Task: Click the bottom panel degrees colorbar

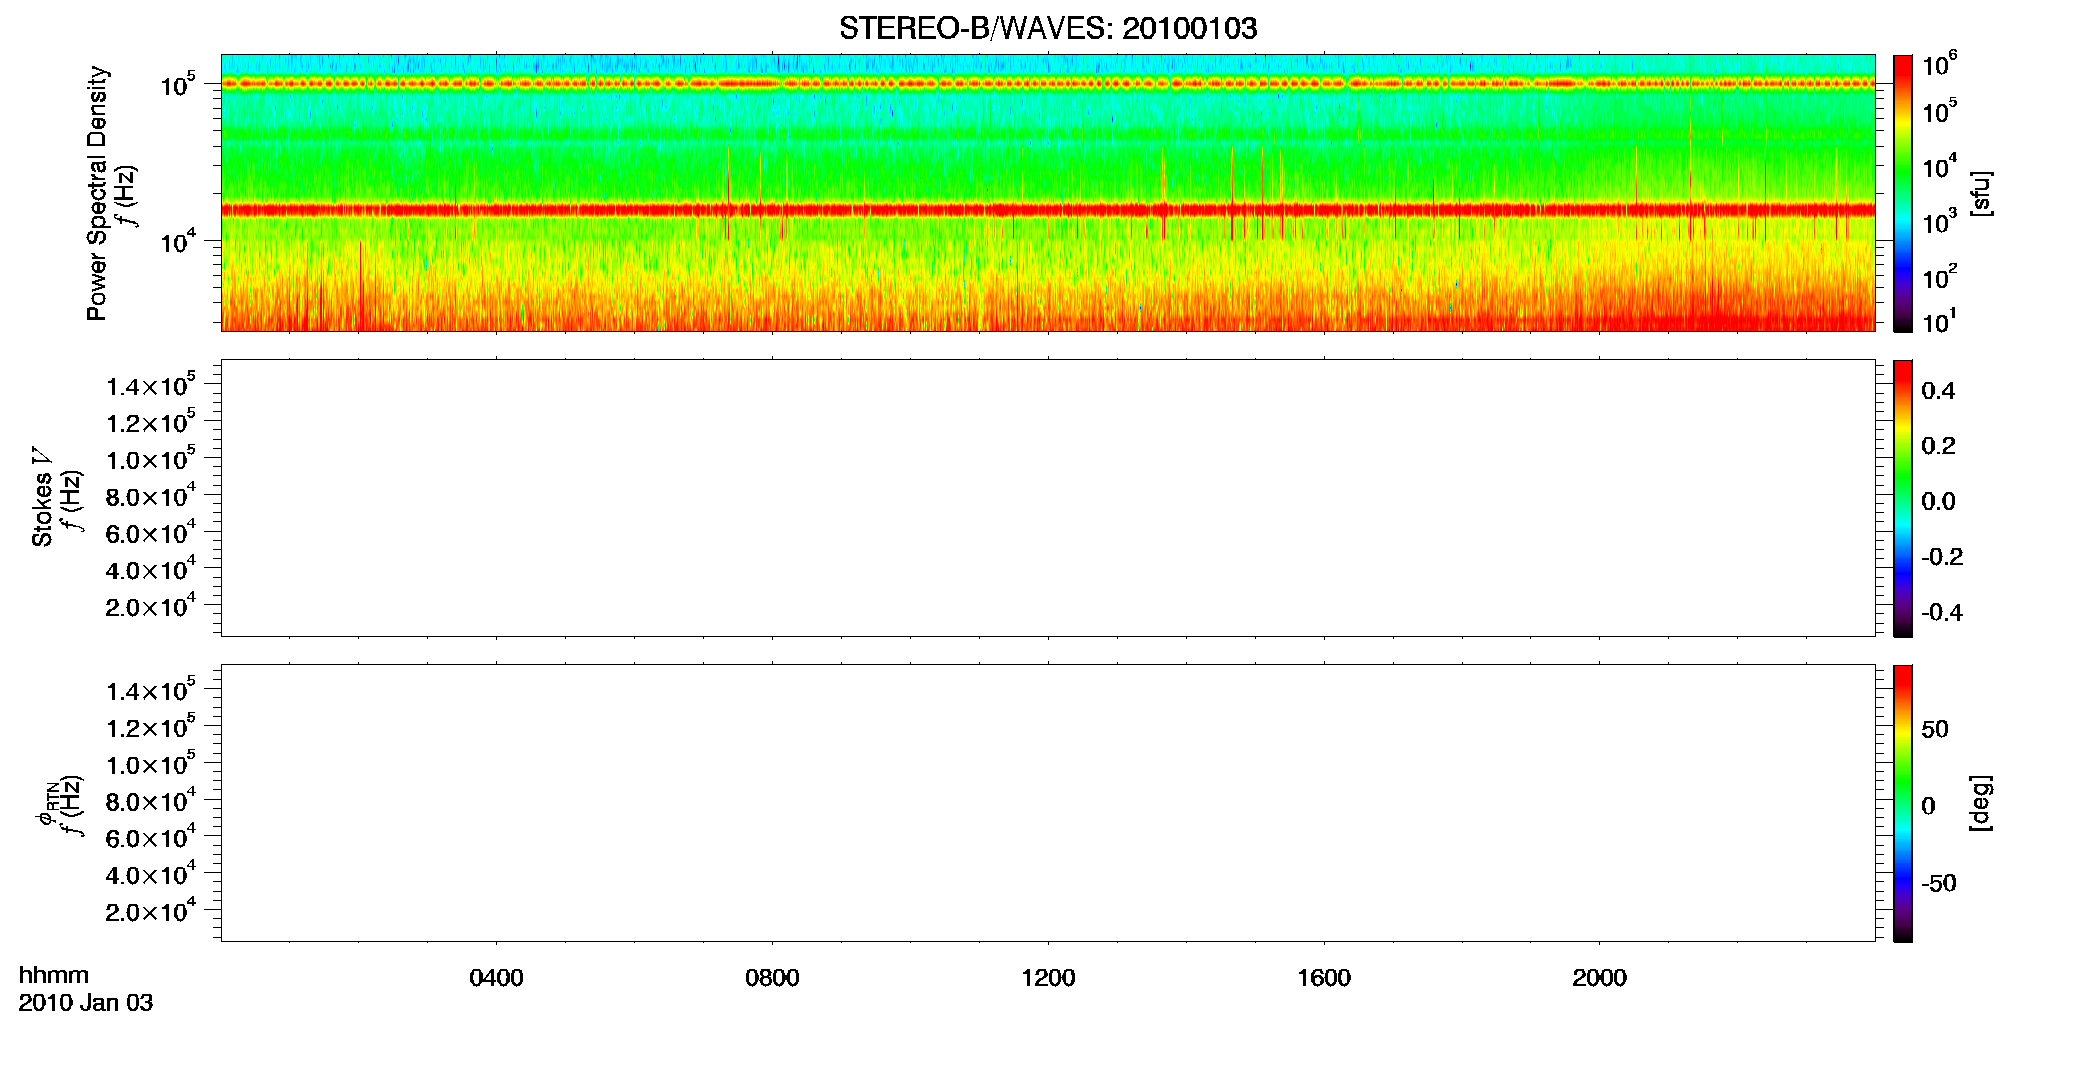Action: (x=1903, y=803)
